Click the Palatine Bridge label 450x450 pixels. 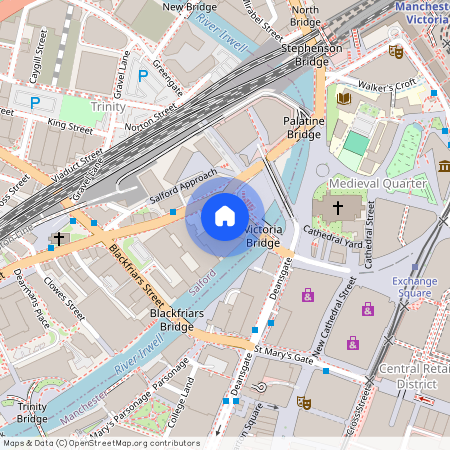(x=304, y=128)
